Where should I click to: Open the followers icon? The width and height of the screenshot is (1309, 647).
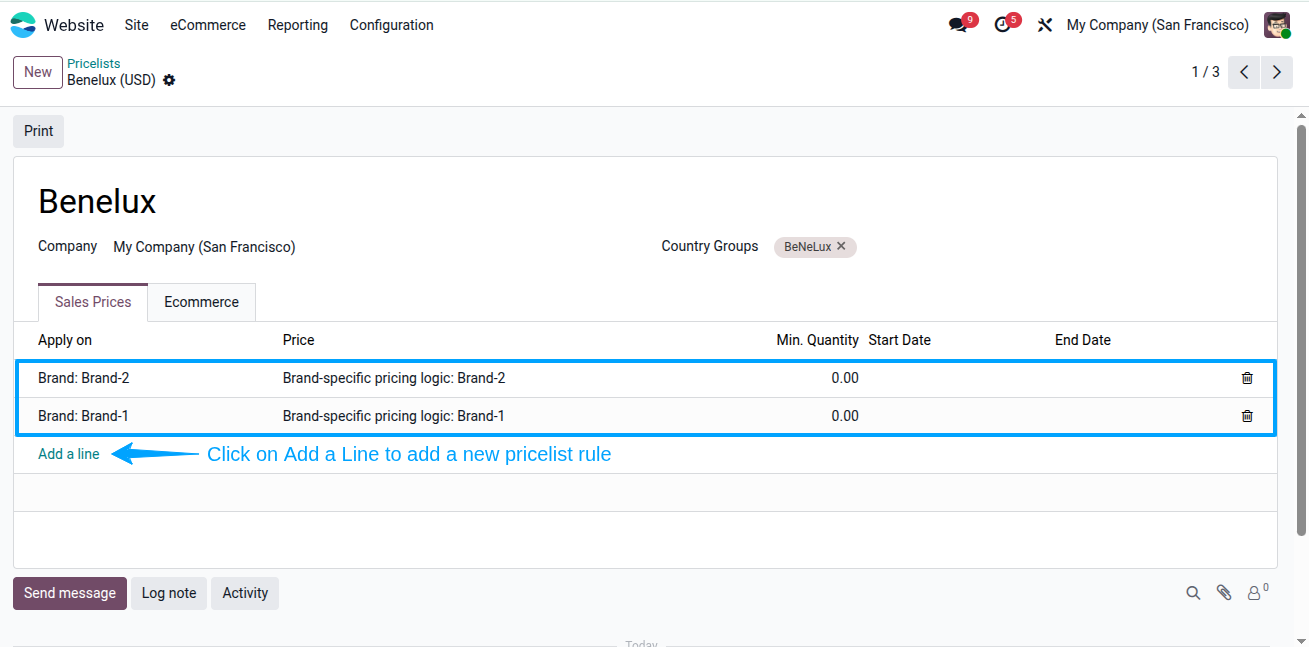point(1257,592)
